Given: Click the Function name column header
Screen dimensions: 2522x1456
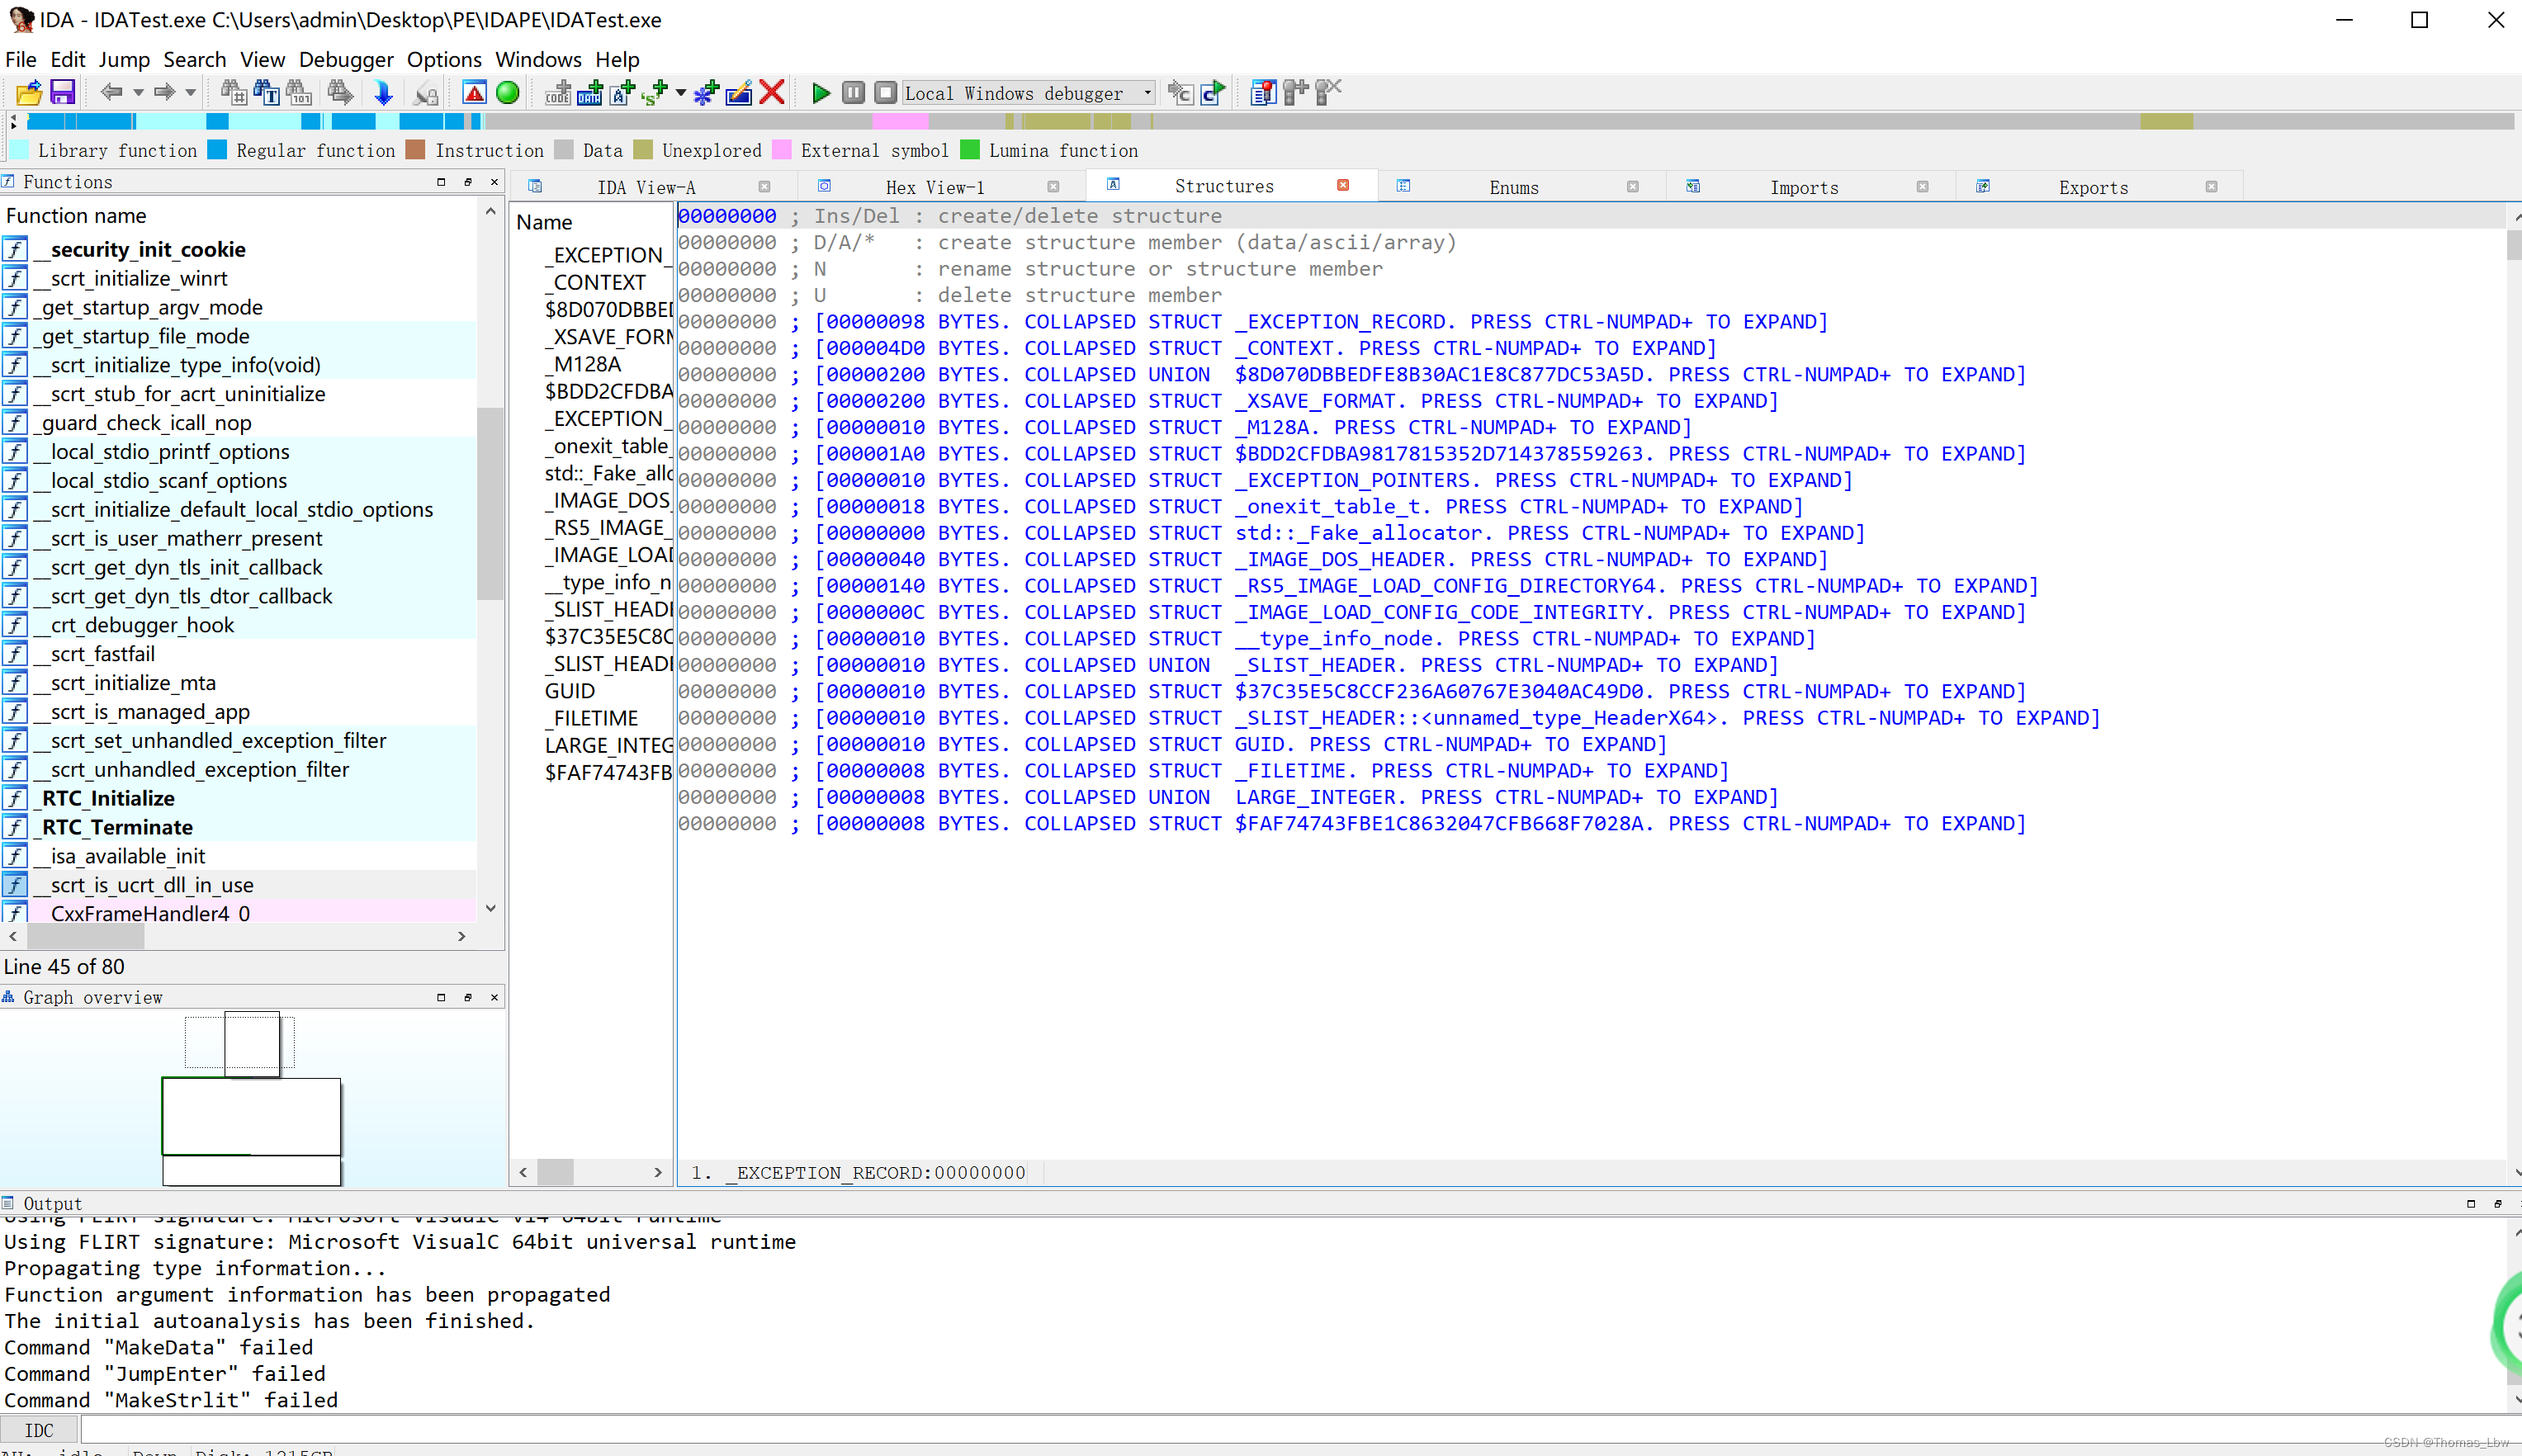Looking at the screenshot, I should [x=76, y=216].
